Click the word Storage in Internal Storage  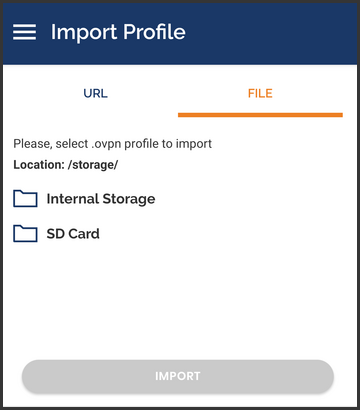click(x=129, y=199)
